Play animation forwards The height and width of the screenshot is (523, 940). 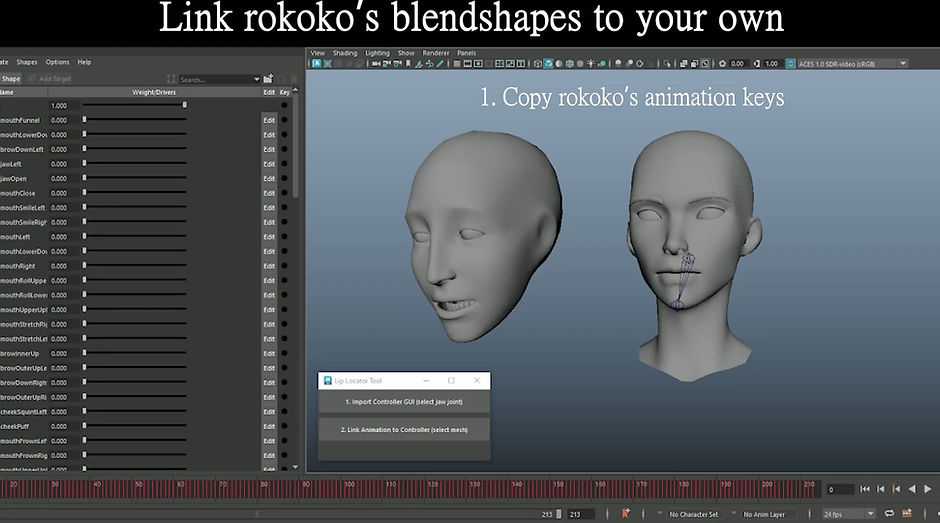pyautogui.click(x=928, y=489)
